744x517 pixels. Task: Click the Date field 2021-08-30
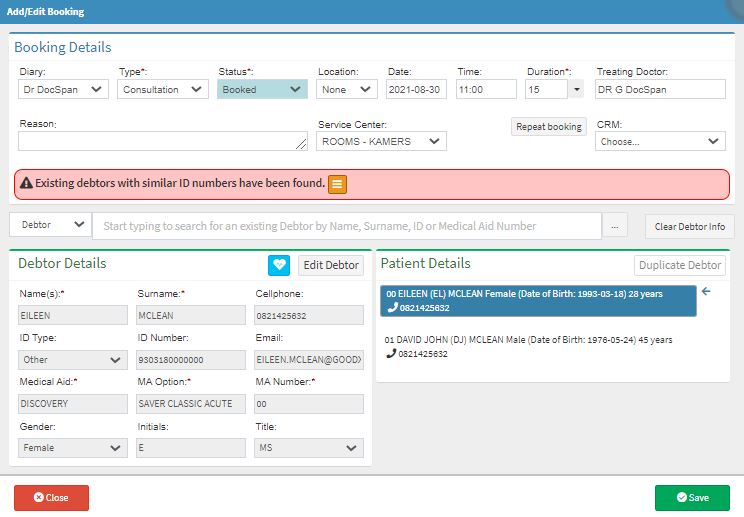(x=416, y=89)
